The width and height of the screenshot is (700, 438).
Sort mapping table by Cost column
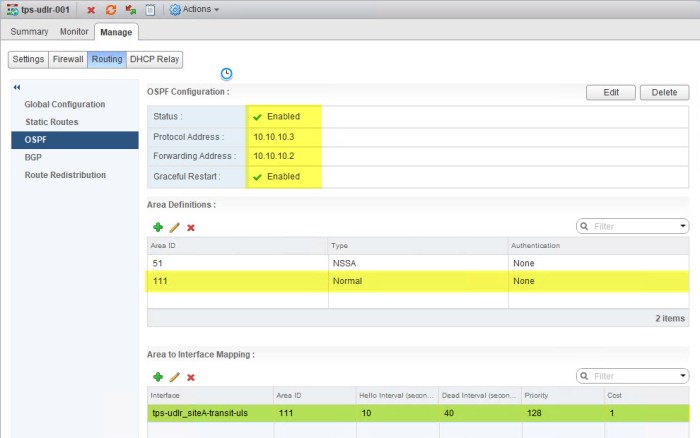pos(646,396)
